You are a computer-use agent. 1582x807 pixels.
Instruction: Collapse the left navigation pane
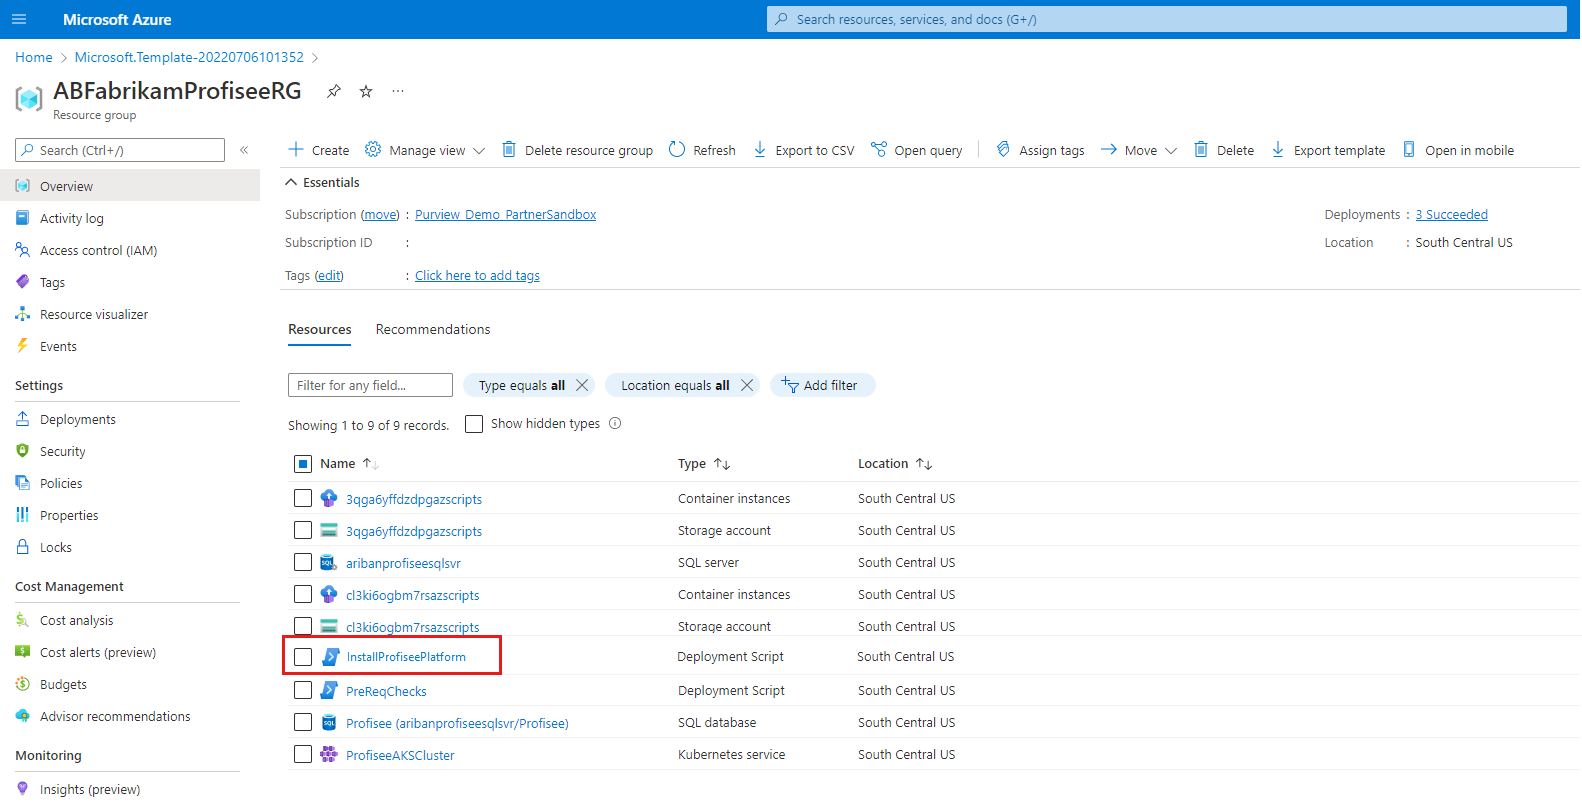[244, 150]
